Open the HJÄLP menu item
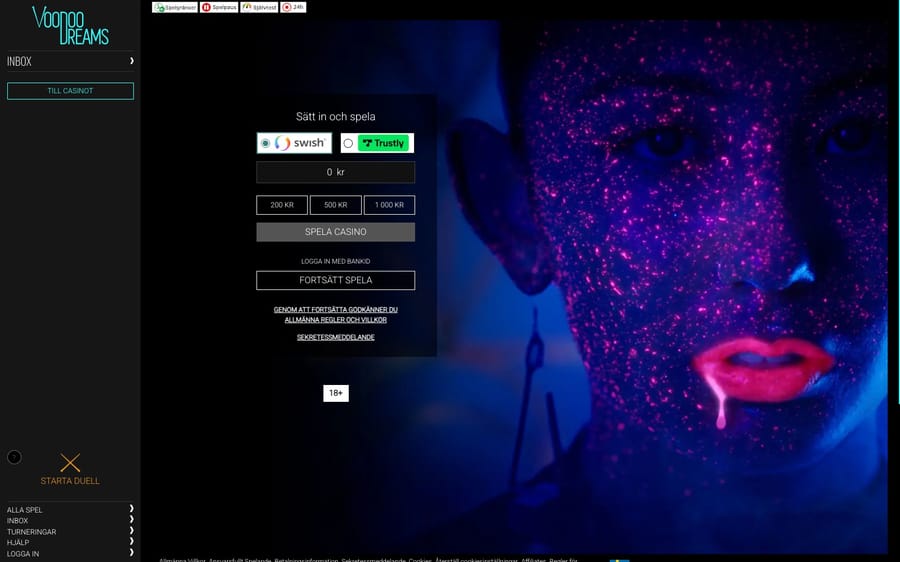Screen dimensions: 900x562 click(20, 543)
